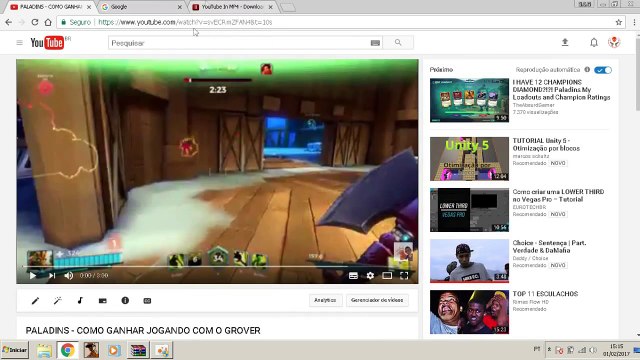
Task: Open the taskbar file explorer folder
Action: pyautogui.click(x=44, y=350)
